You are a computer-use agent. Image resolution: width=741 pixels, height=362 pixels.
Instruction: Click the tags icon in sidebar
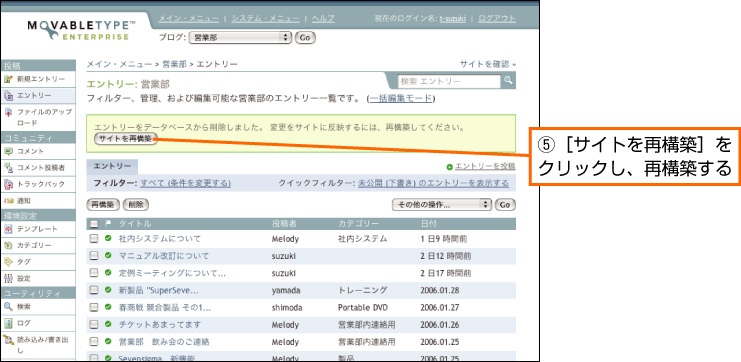pyautogui.click(x=8, y=261)
